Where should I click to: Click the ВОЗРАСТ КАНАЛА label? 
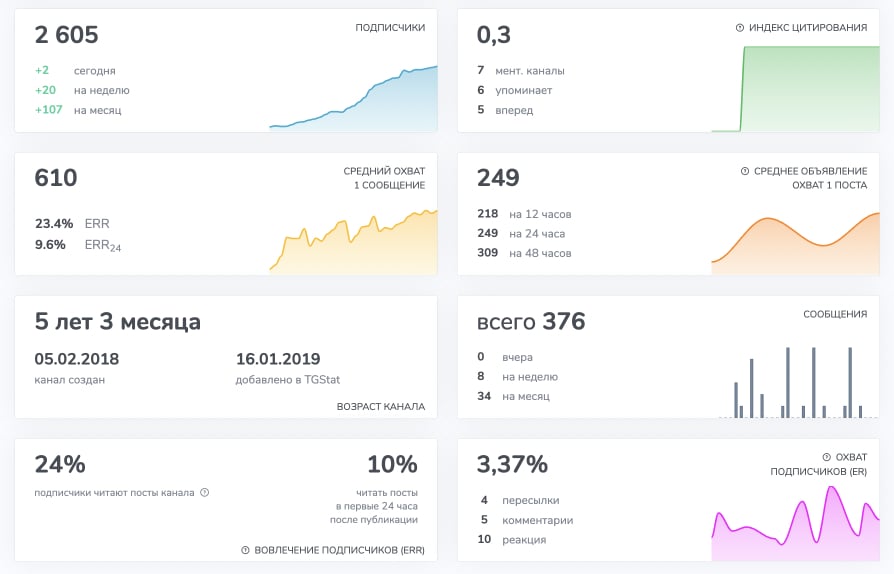pos(381,406)
